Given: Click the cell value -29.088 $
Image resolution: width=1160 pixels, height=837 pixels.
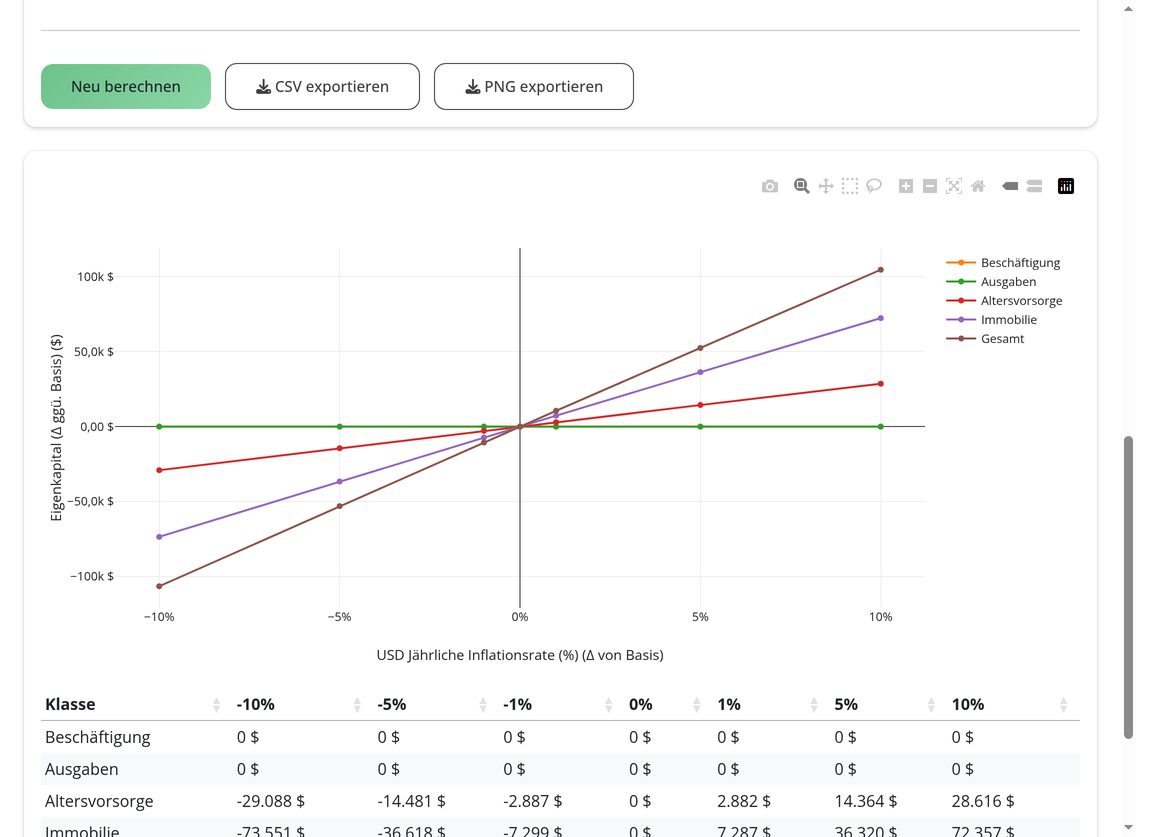Looking at the screenshot, I should [x=271, y=801].
